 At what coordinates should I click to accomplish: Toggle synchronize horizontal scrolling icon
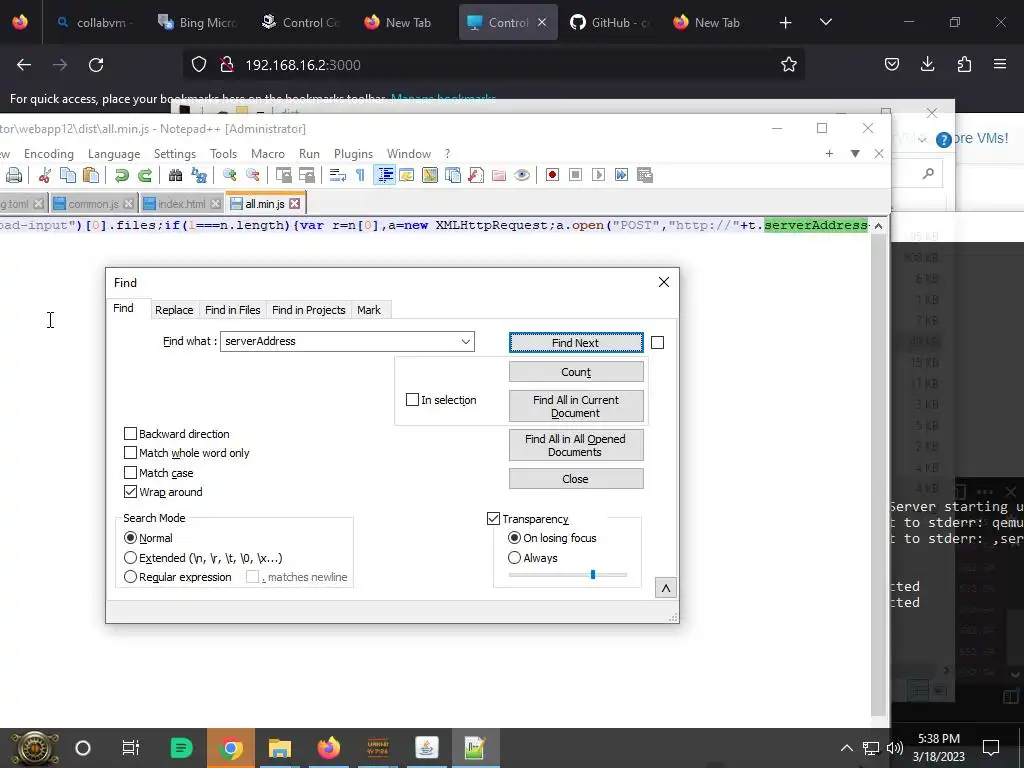[x=306, y=175]
